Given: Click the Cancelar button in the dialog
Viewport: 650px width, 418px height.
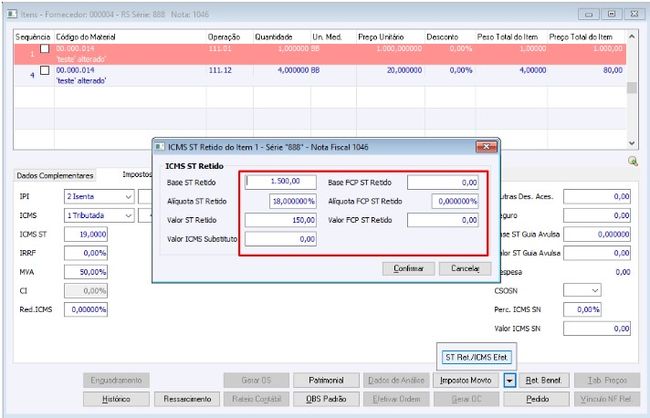Looking at the screenshot, I should (465, 269).
